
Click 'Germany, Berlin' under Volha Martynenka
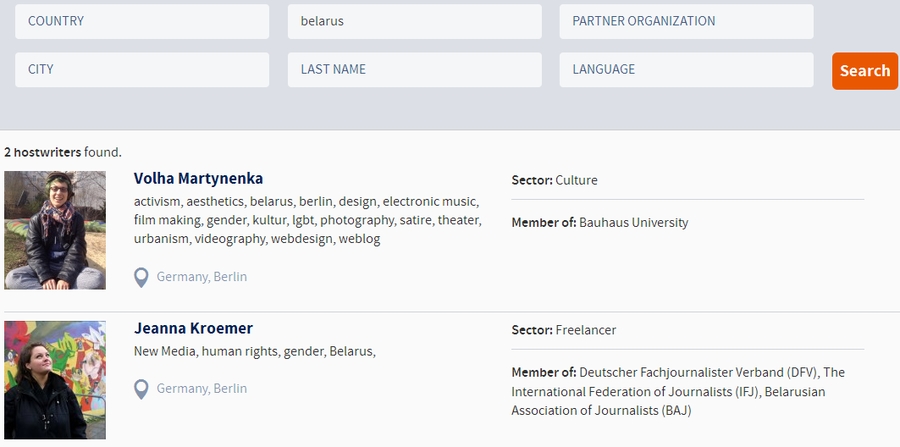(201, 277)
